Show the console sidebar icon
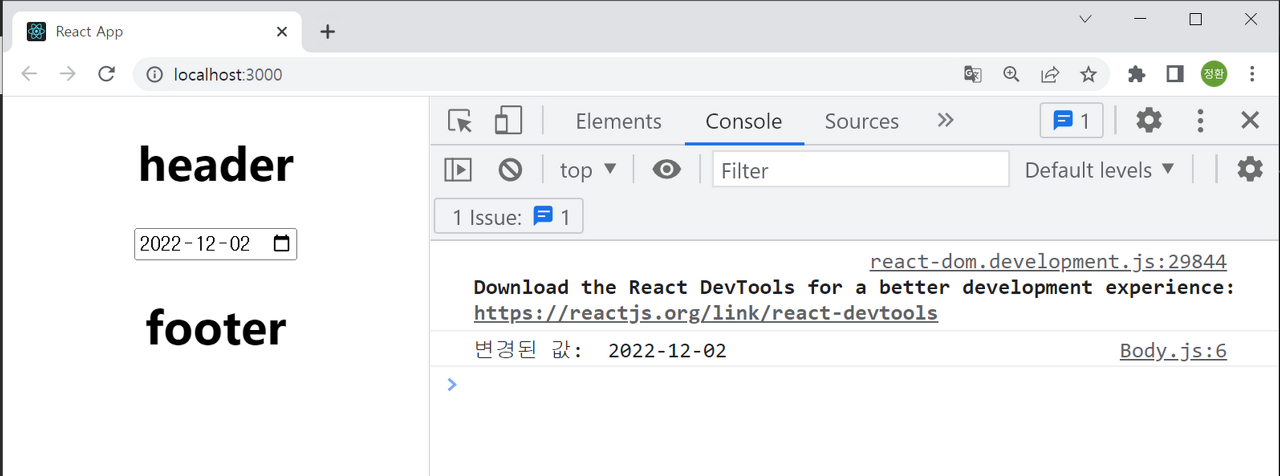Image resolution: width=1280 pixels, height=476 pixels. tap(458, 170)
